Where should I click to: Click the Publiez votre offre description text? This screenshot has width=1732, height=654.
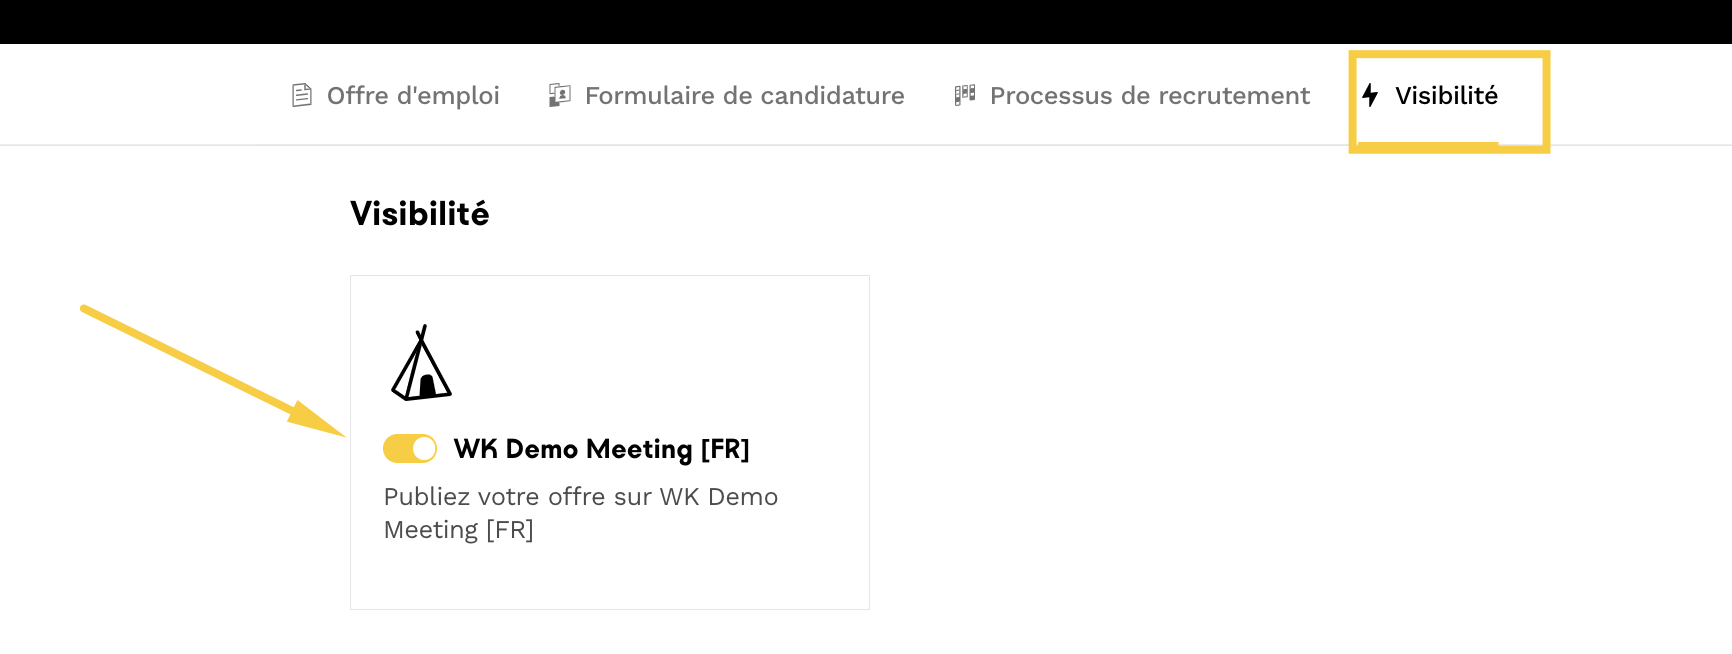point(581,513)
